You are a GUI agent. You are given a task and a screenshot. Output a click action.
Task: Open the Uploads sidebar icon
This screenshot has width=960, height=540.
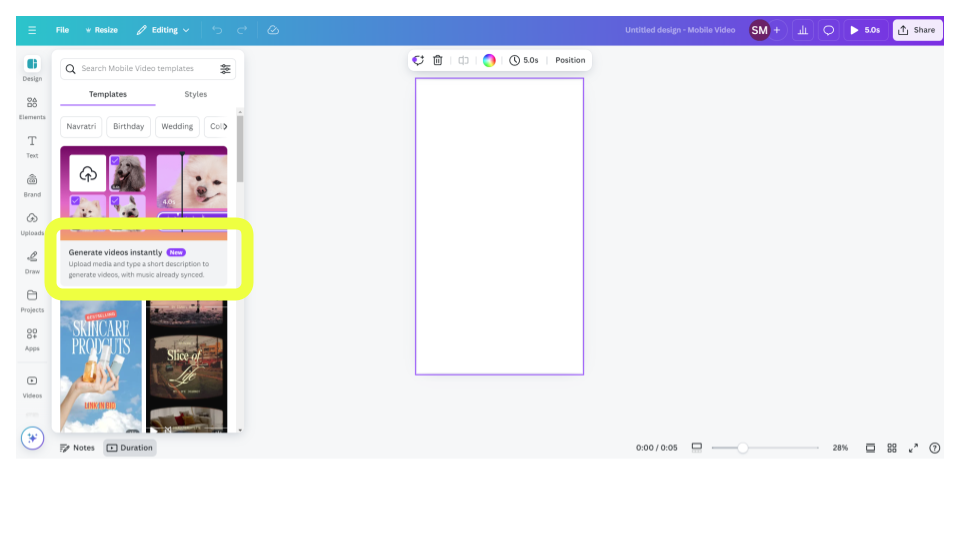pos(32,223)
